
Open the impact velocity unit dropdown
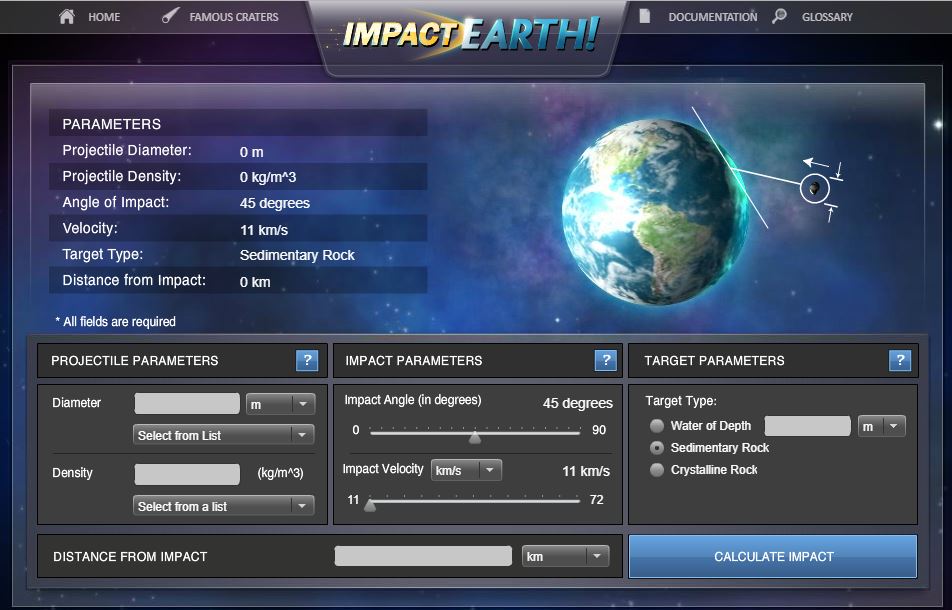coord(466,470)
